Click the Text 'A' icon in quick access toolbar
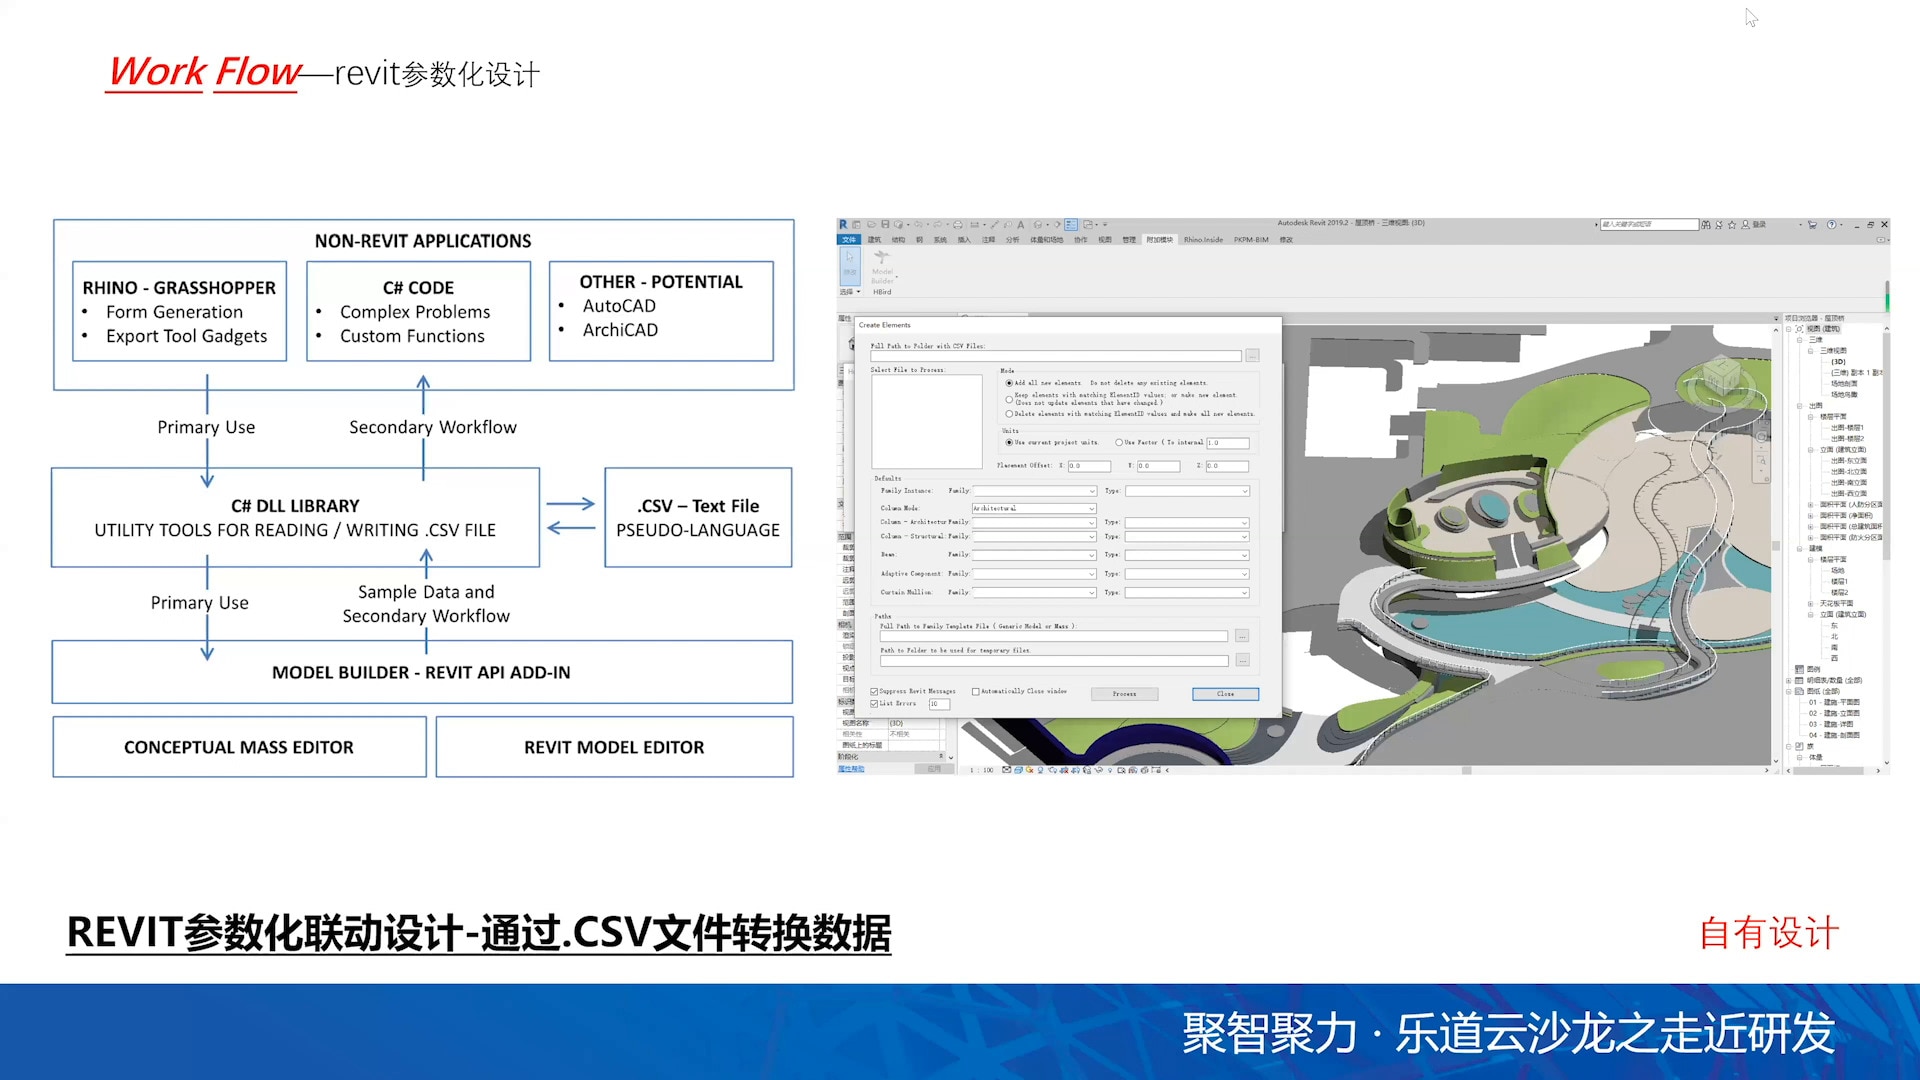 1021,225
